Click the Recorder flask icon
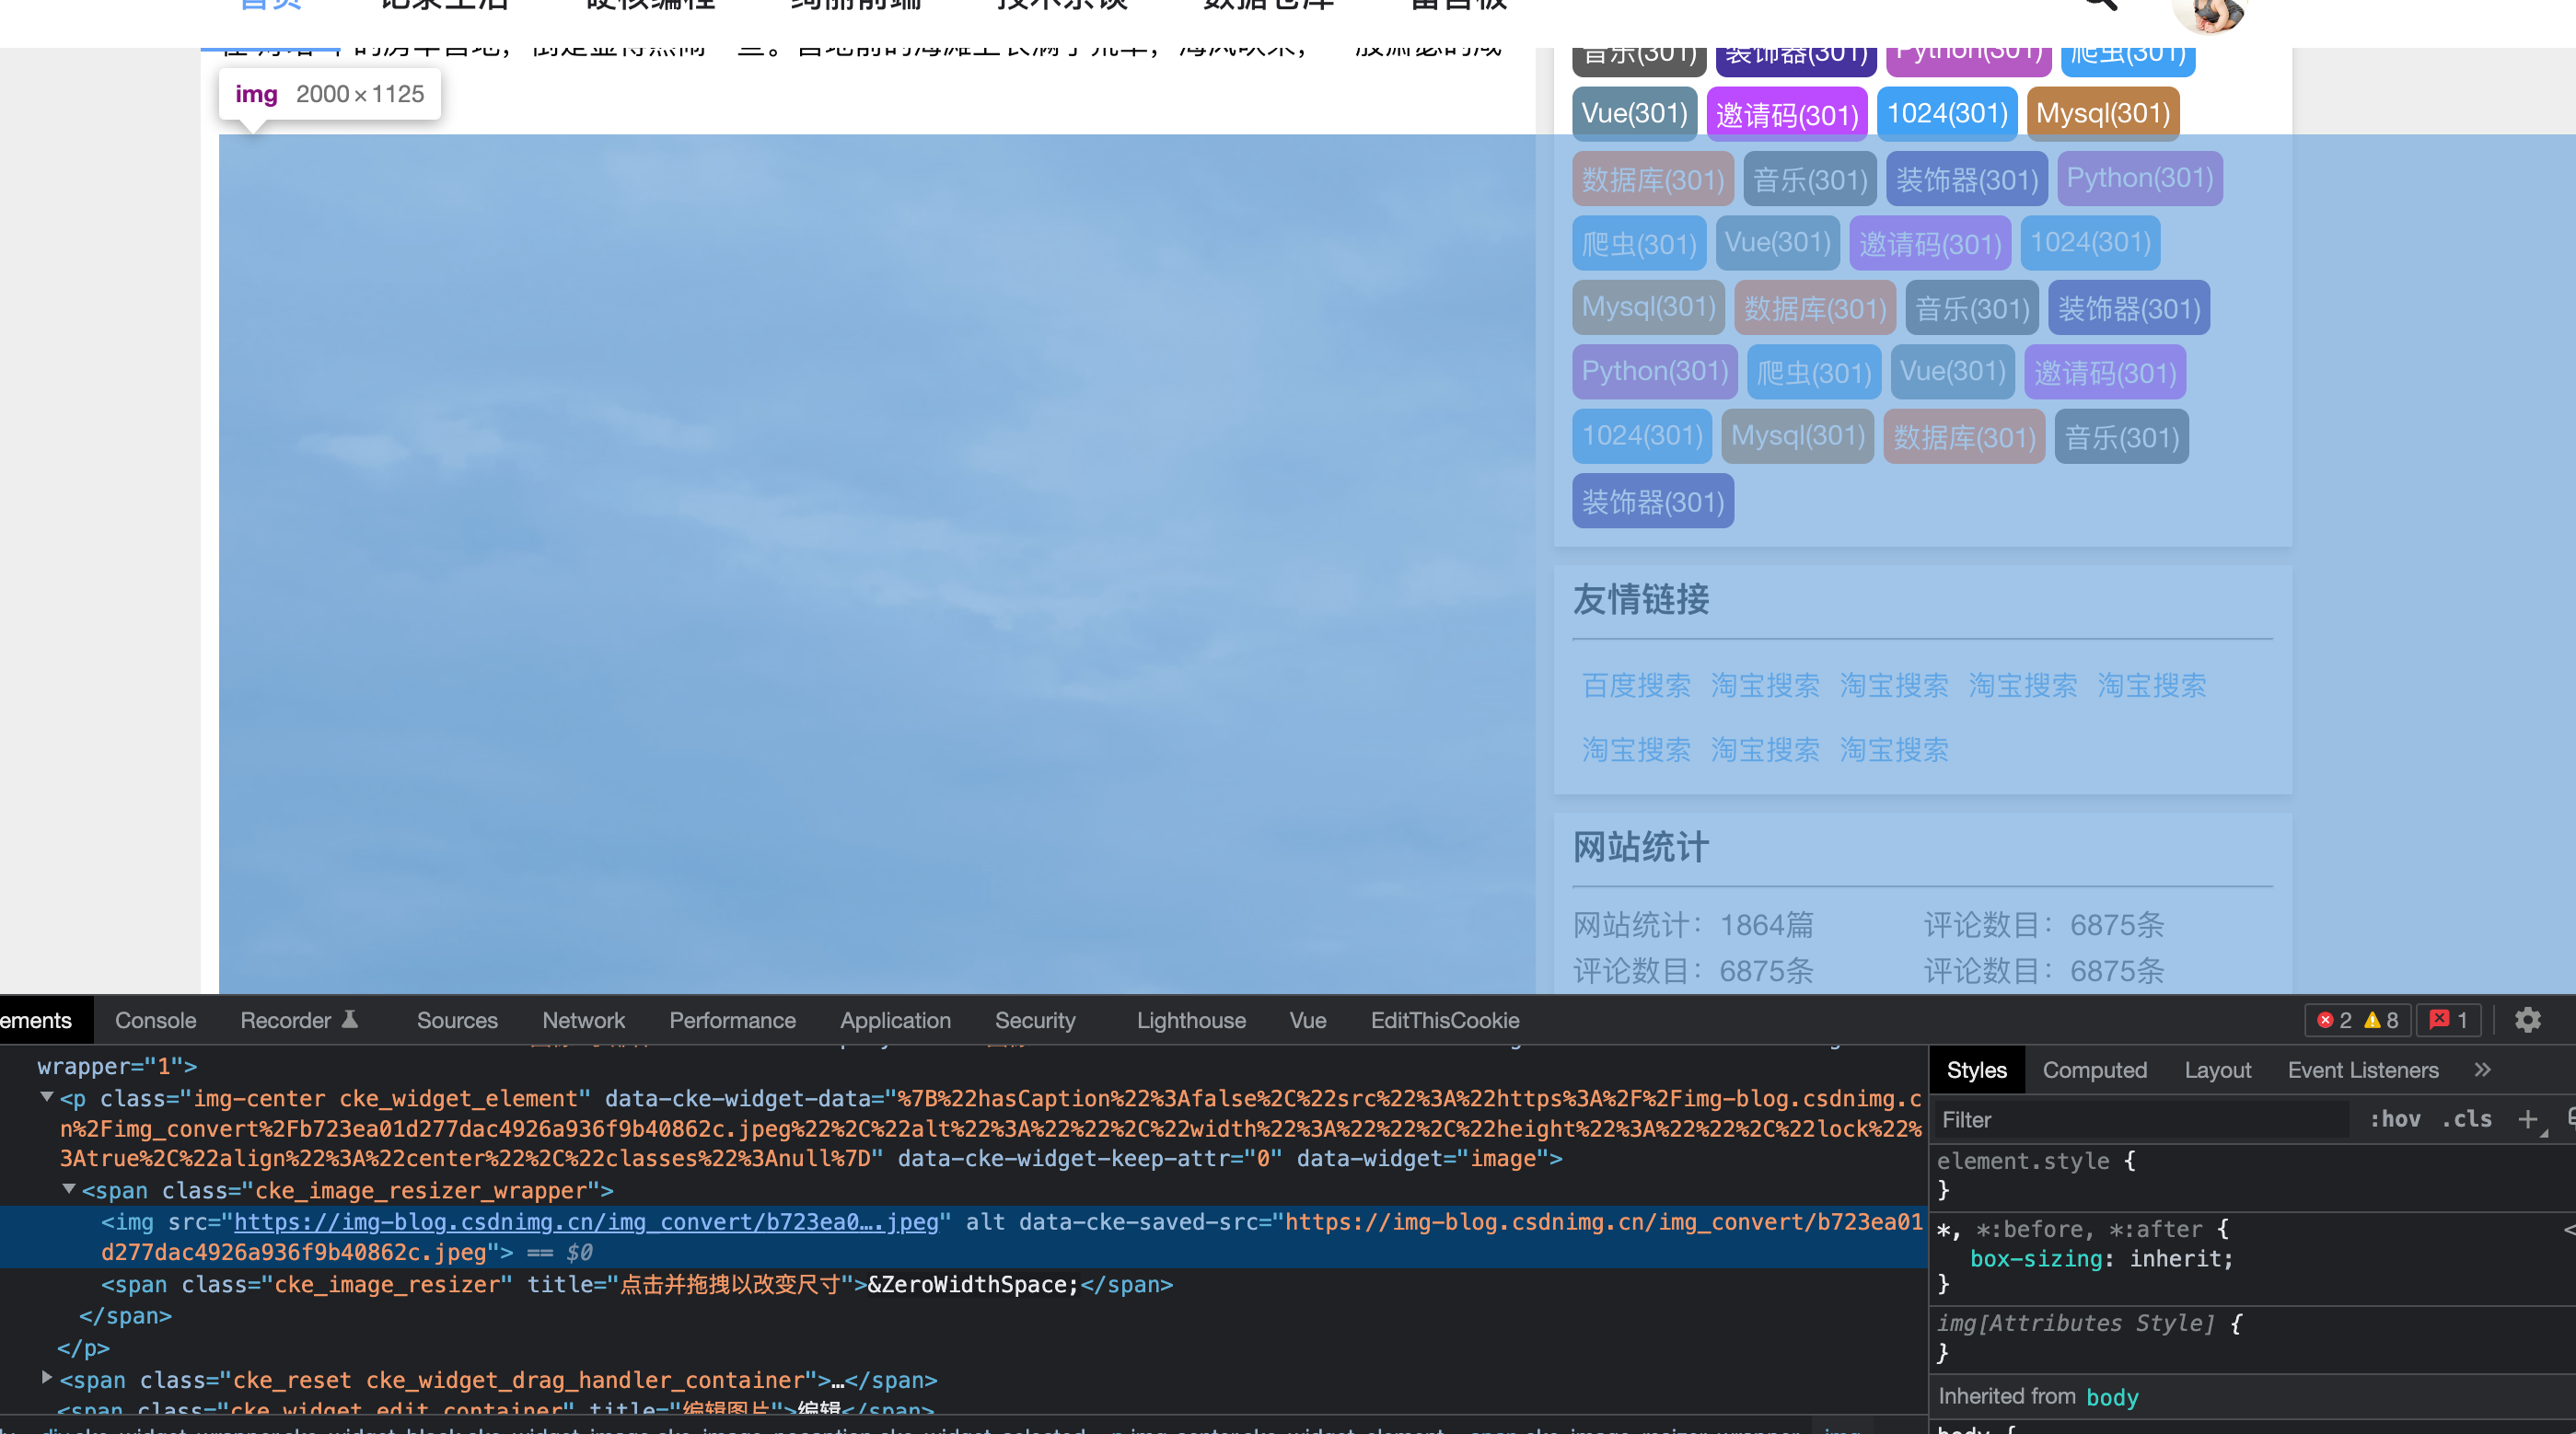 [x=350, y=1020]
